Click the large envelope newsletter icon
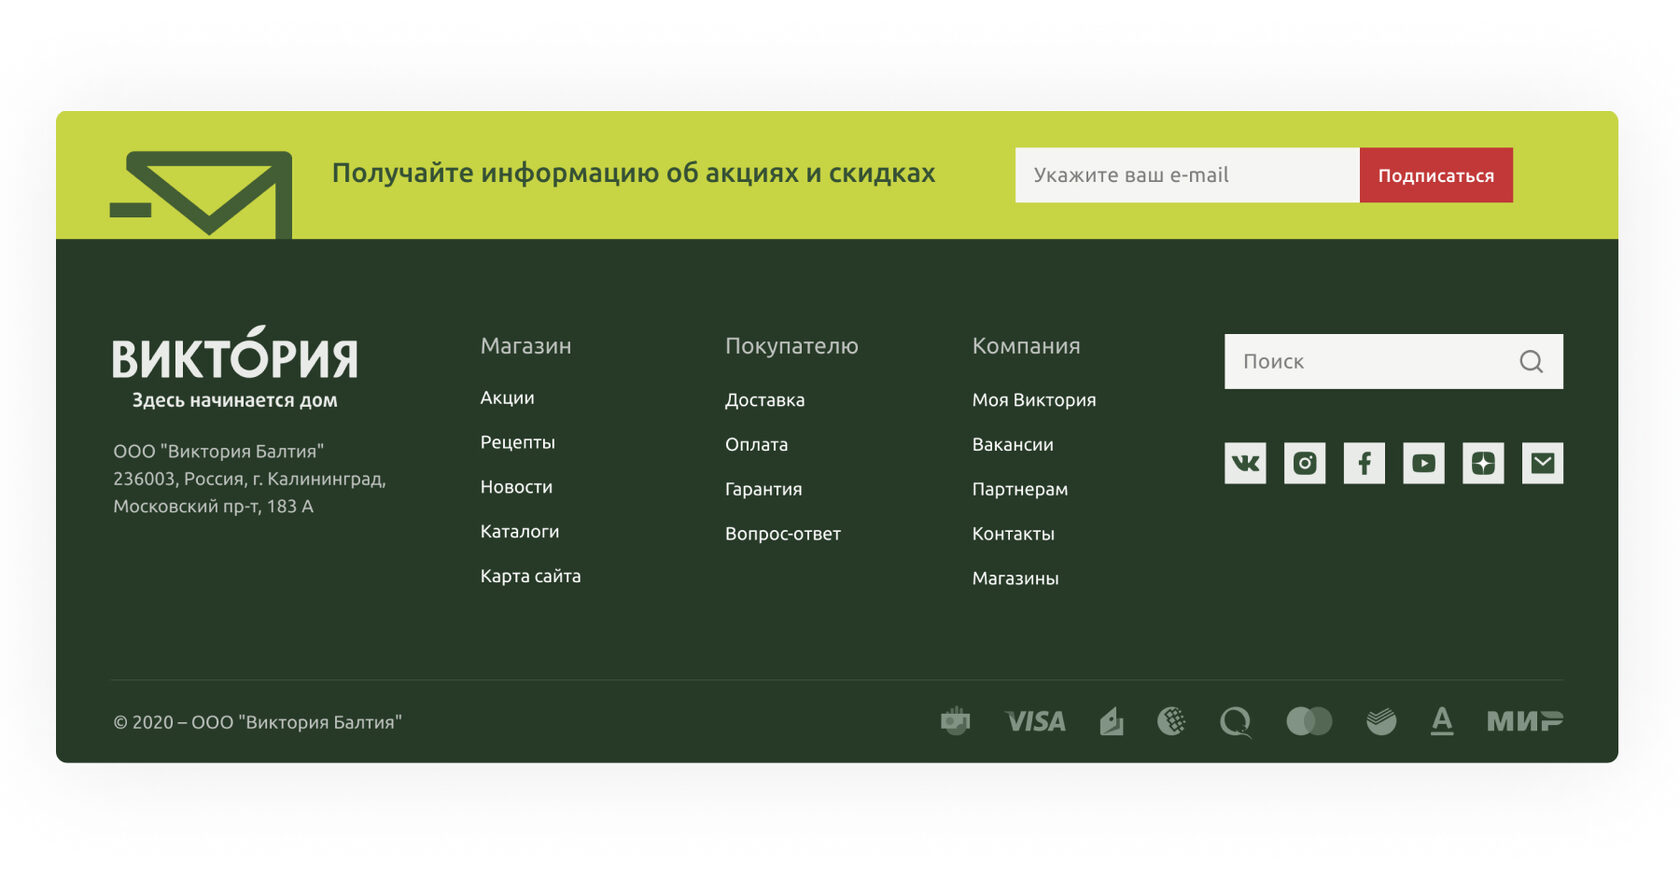Viewport: 1680px width, 878px height. 201,194
